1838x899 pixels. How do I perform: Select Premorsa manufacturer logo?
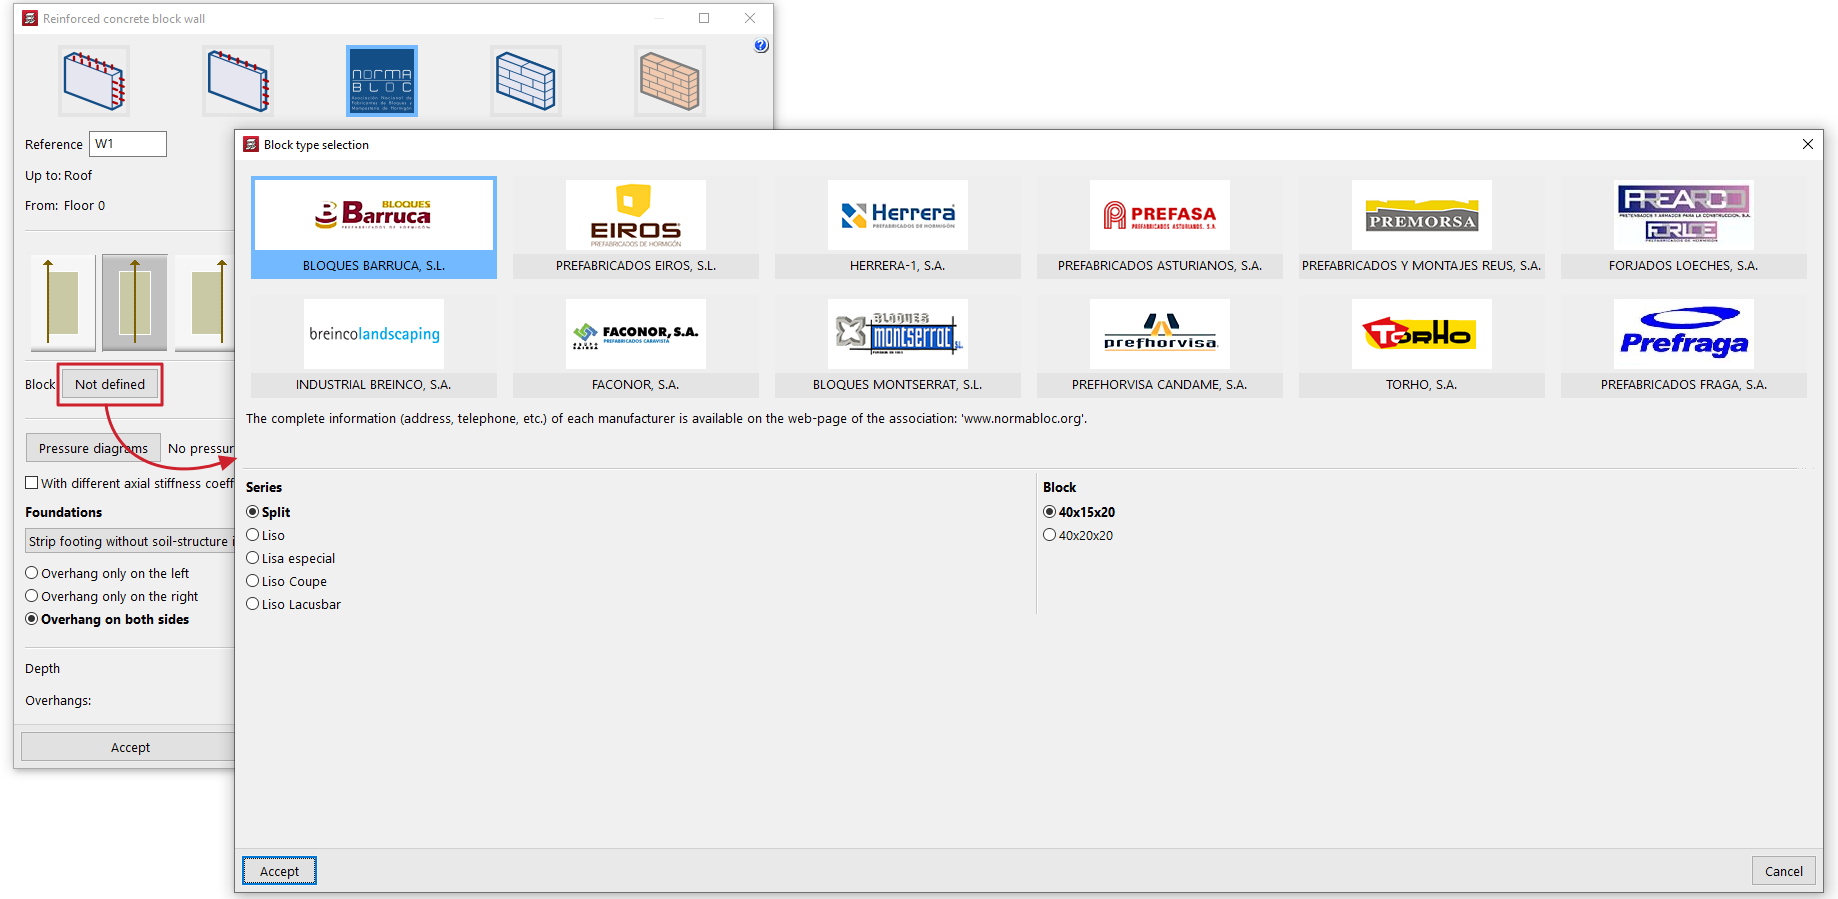(1422, 215)
